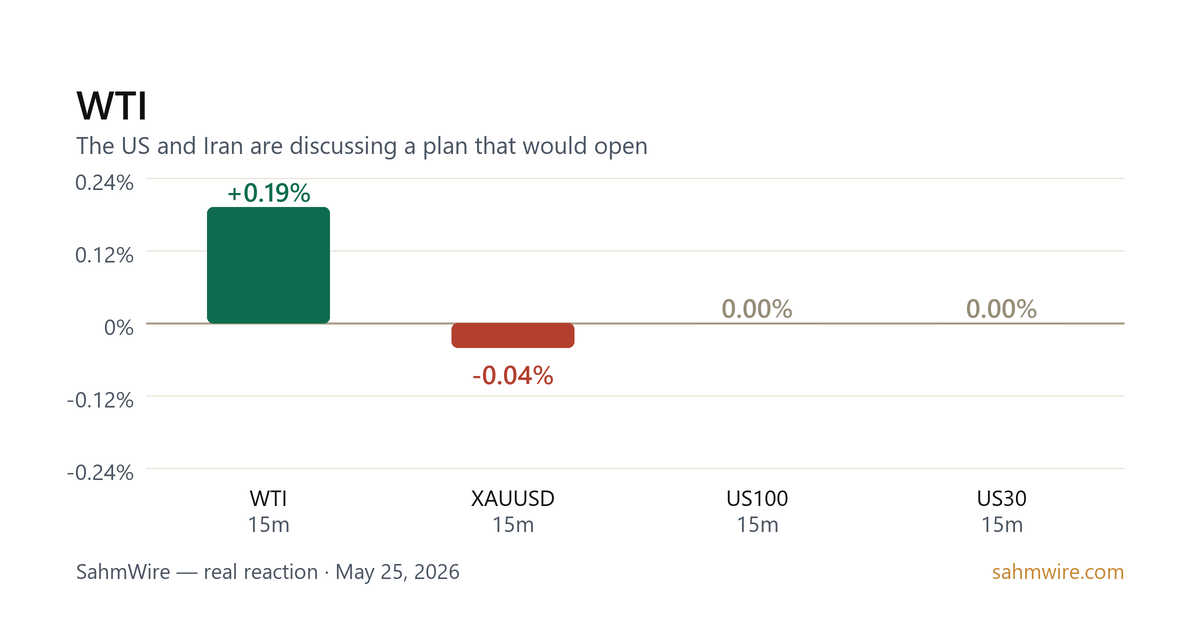Select the -0.04% value label
The image size is (1200, 630).
(x=513, y=376)
